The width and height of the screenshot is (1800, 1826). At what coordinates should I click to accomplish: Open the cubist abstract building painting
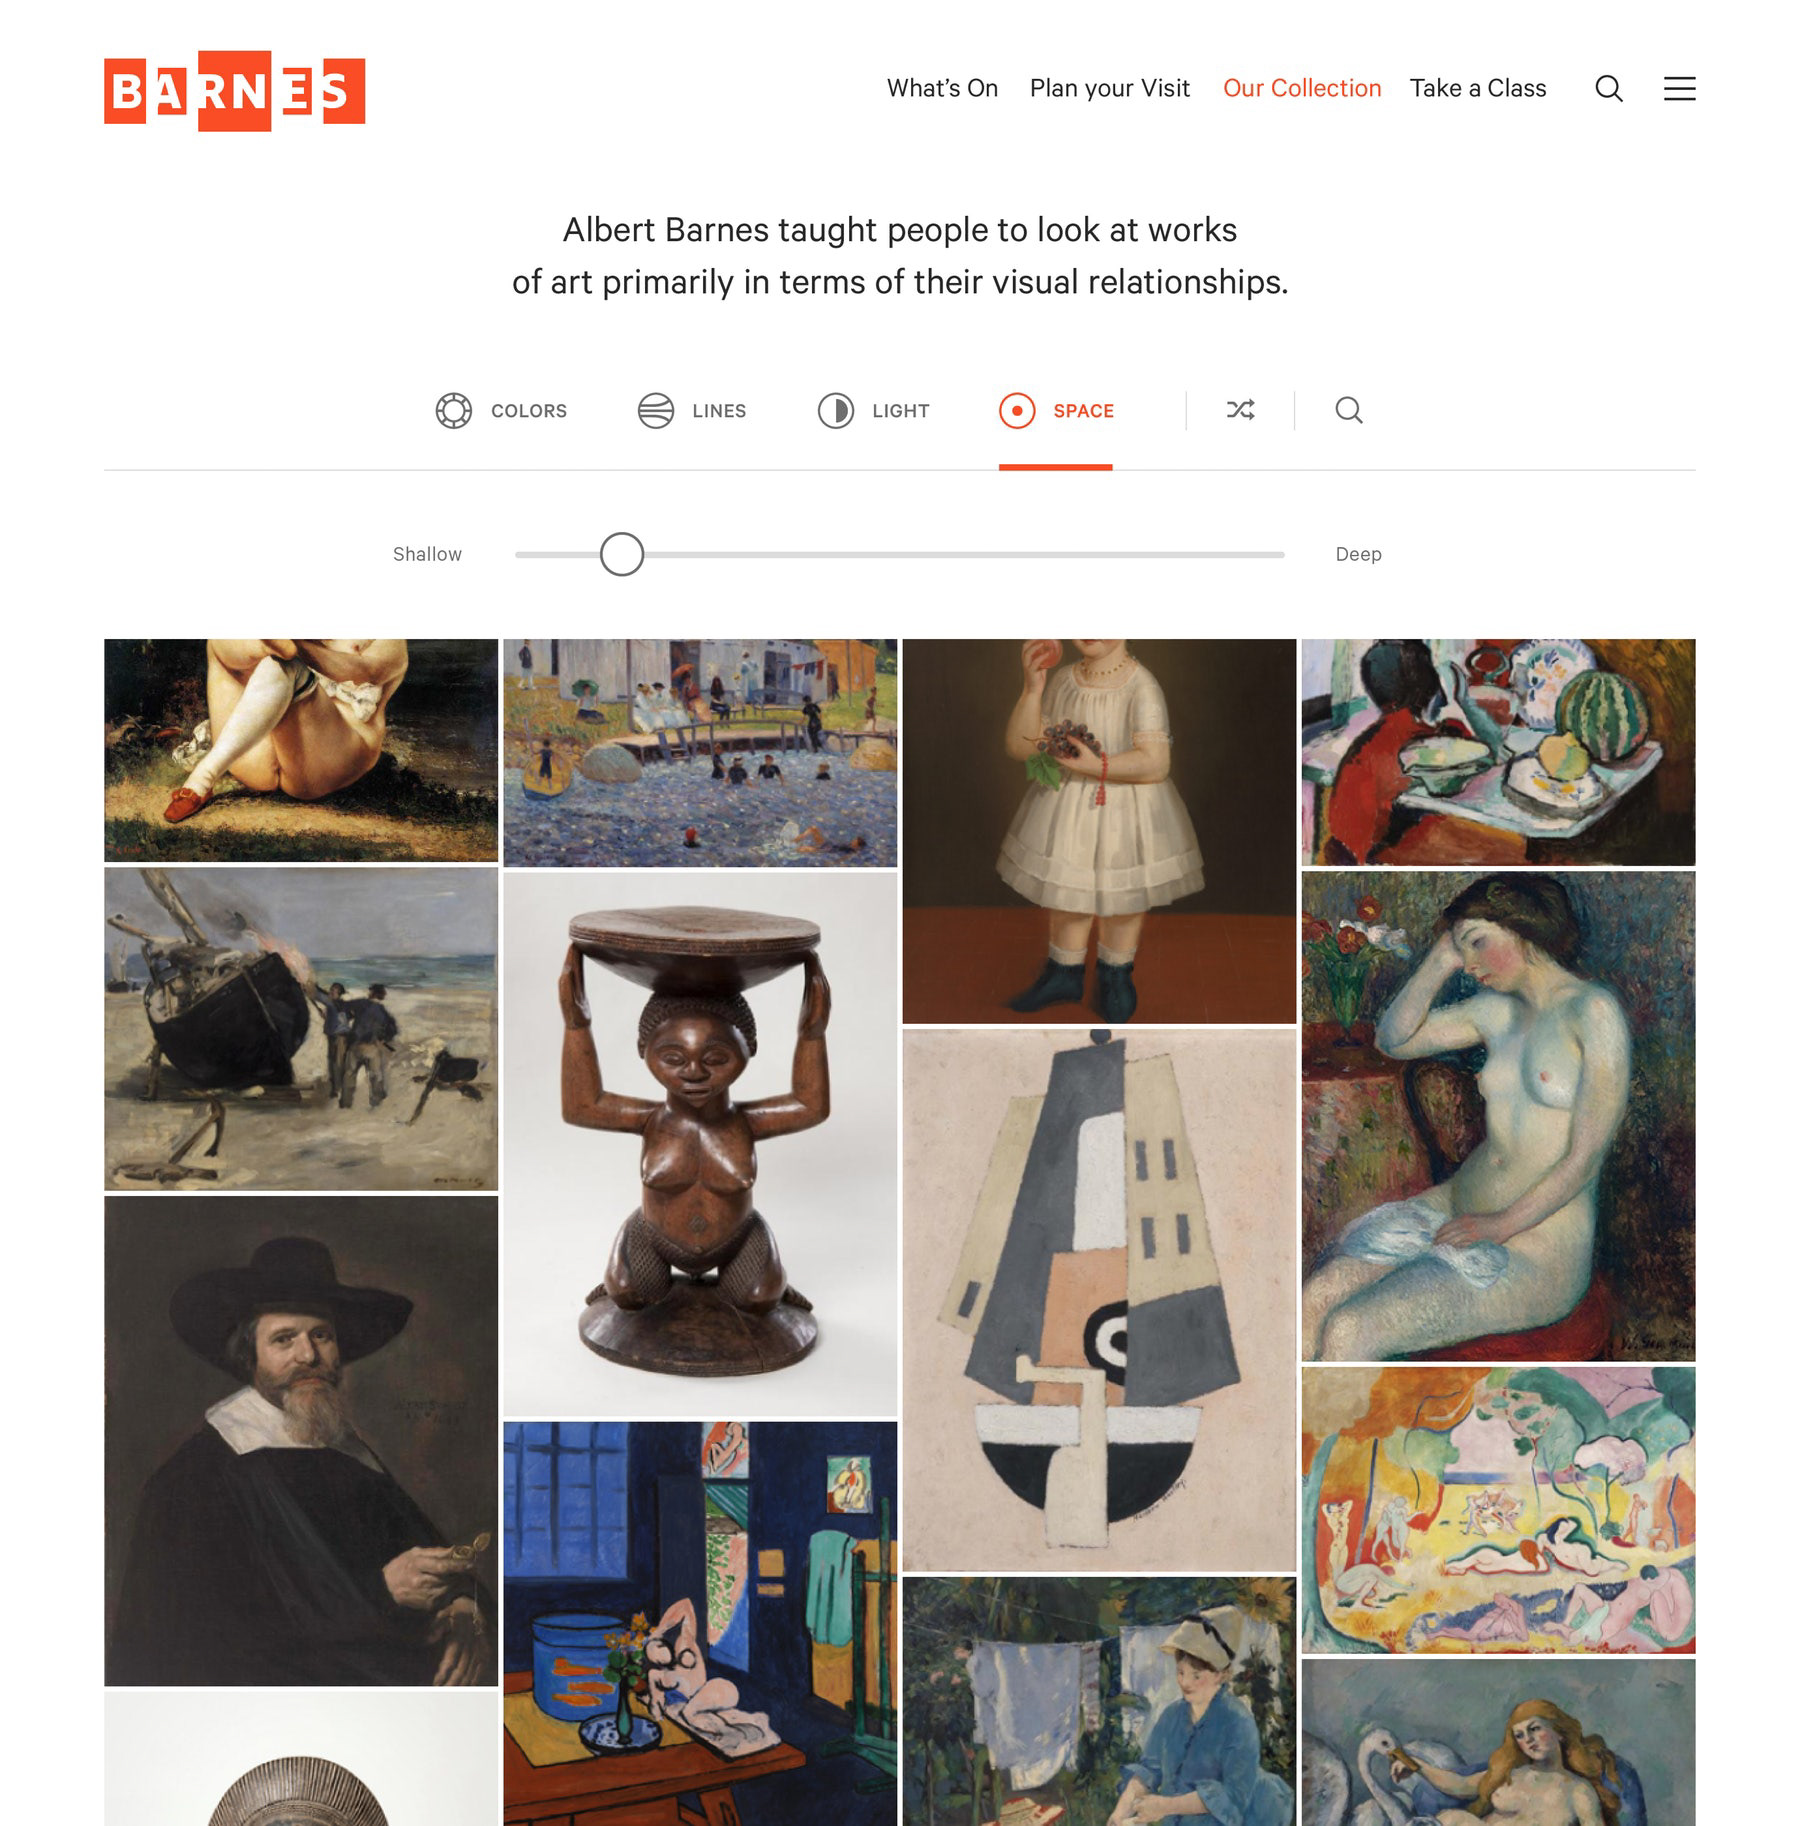[x=1099, y=1300]
